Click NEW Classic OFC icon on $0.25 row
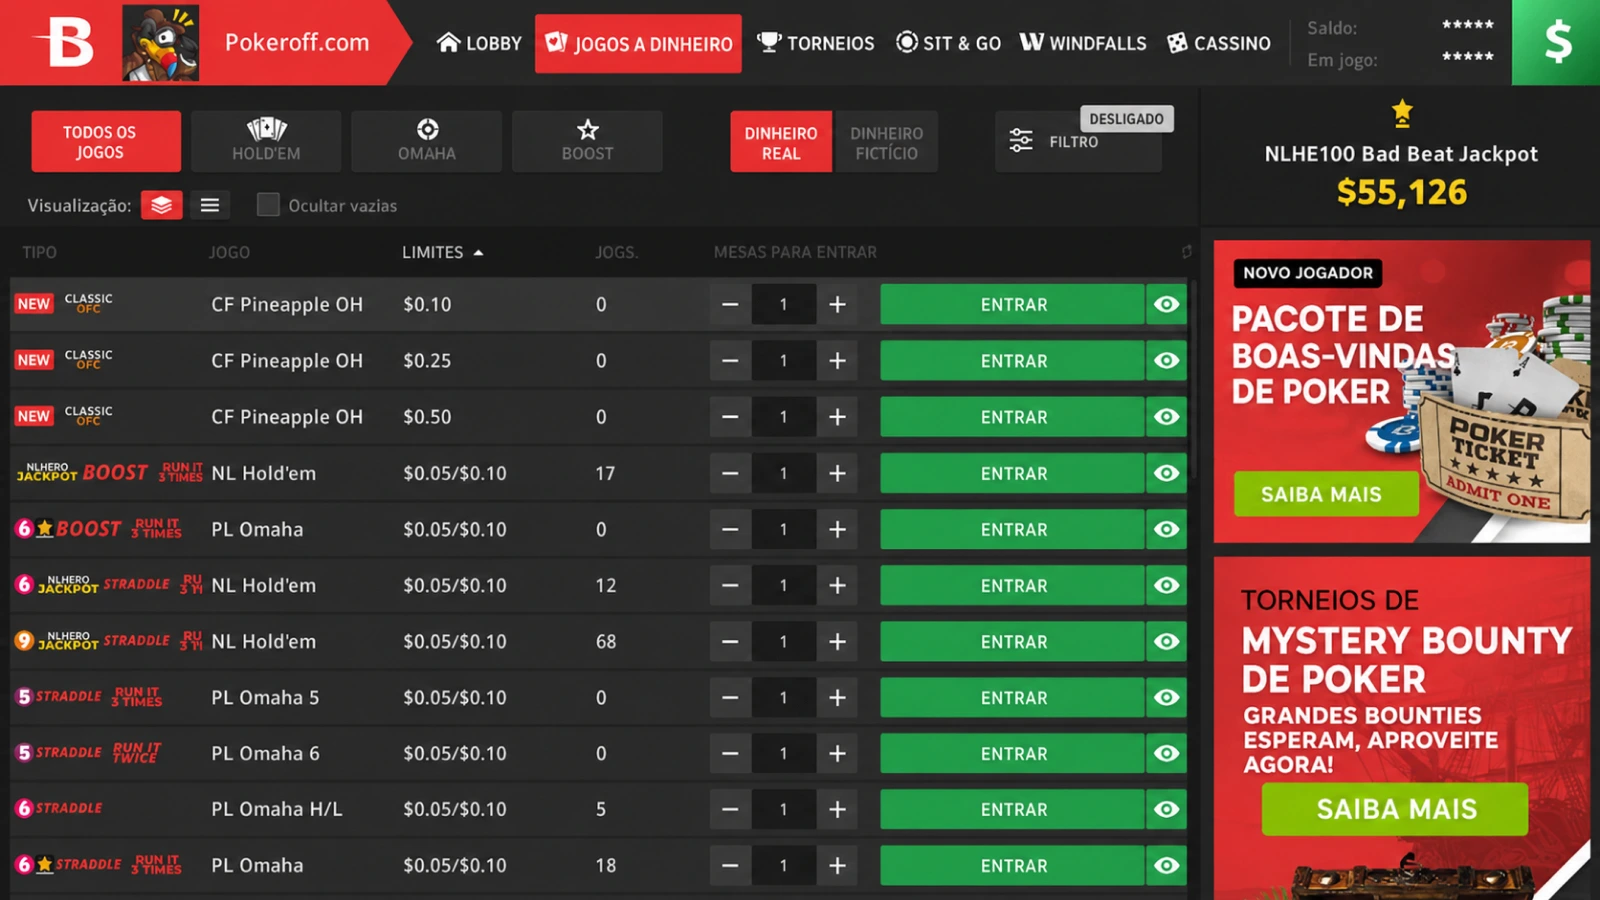 [x=64, y=360]
